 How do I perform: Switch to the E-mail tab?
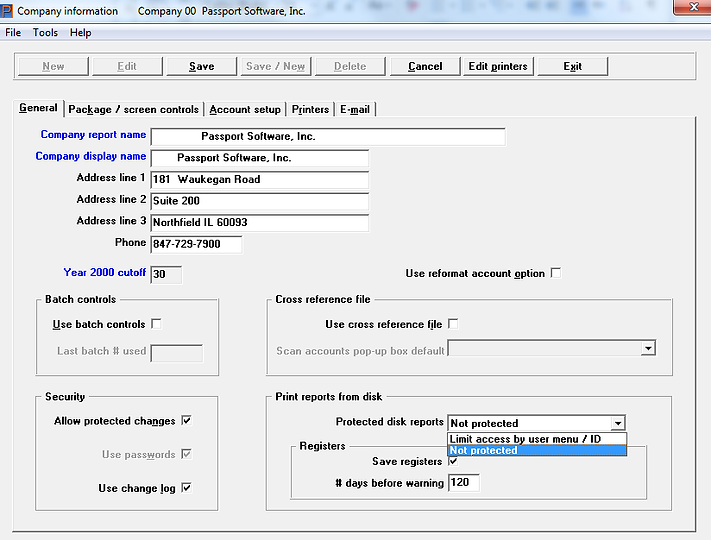pos(355,109)
